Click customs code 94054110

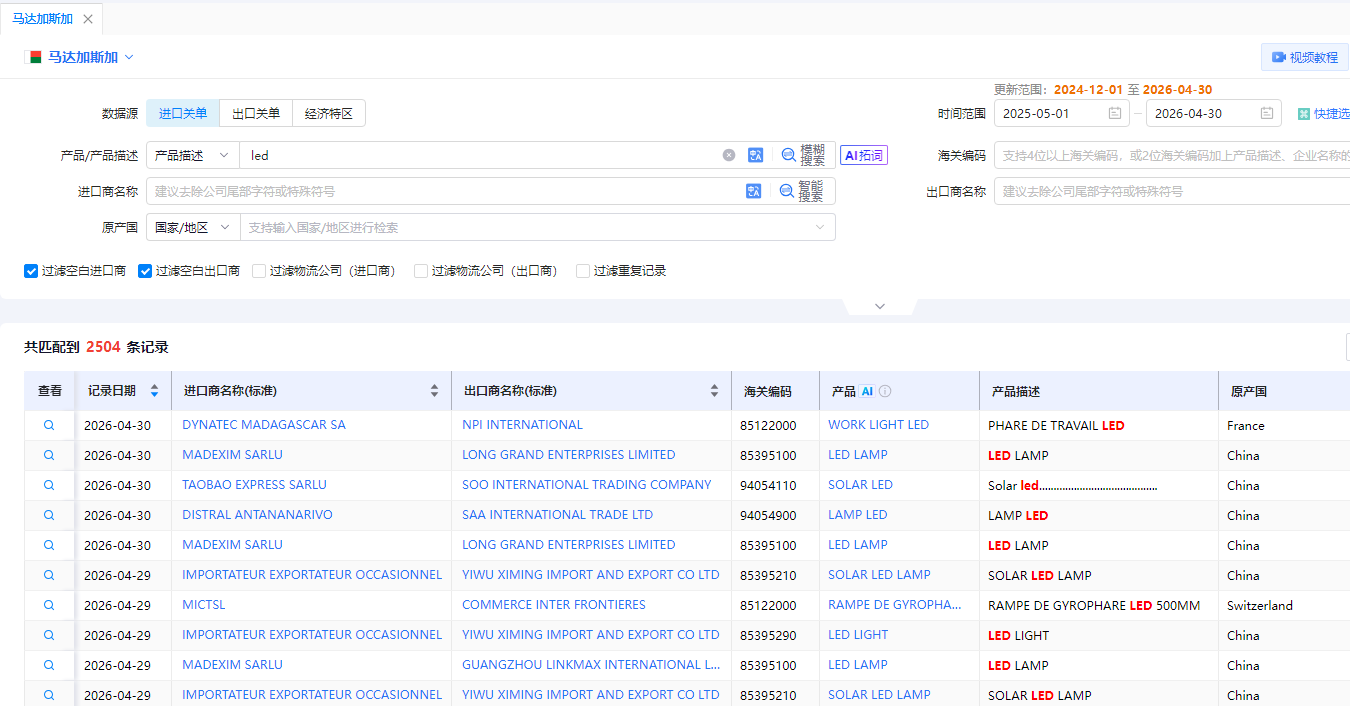(768, 485)
